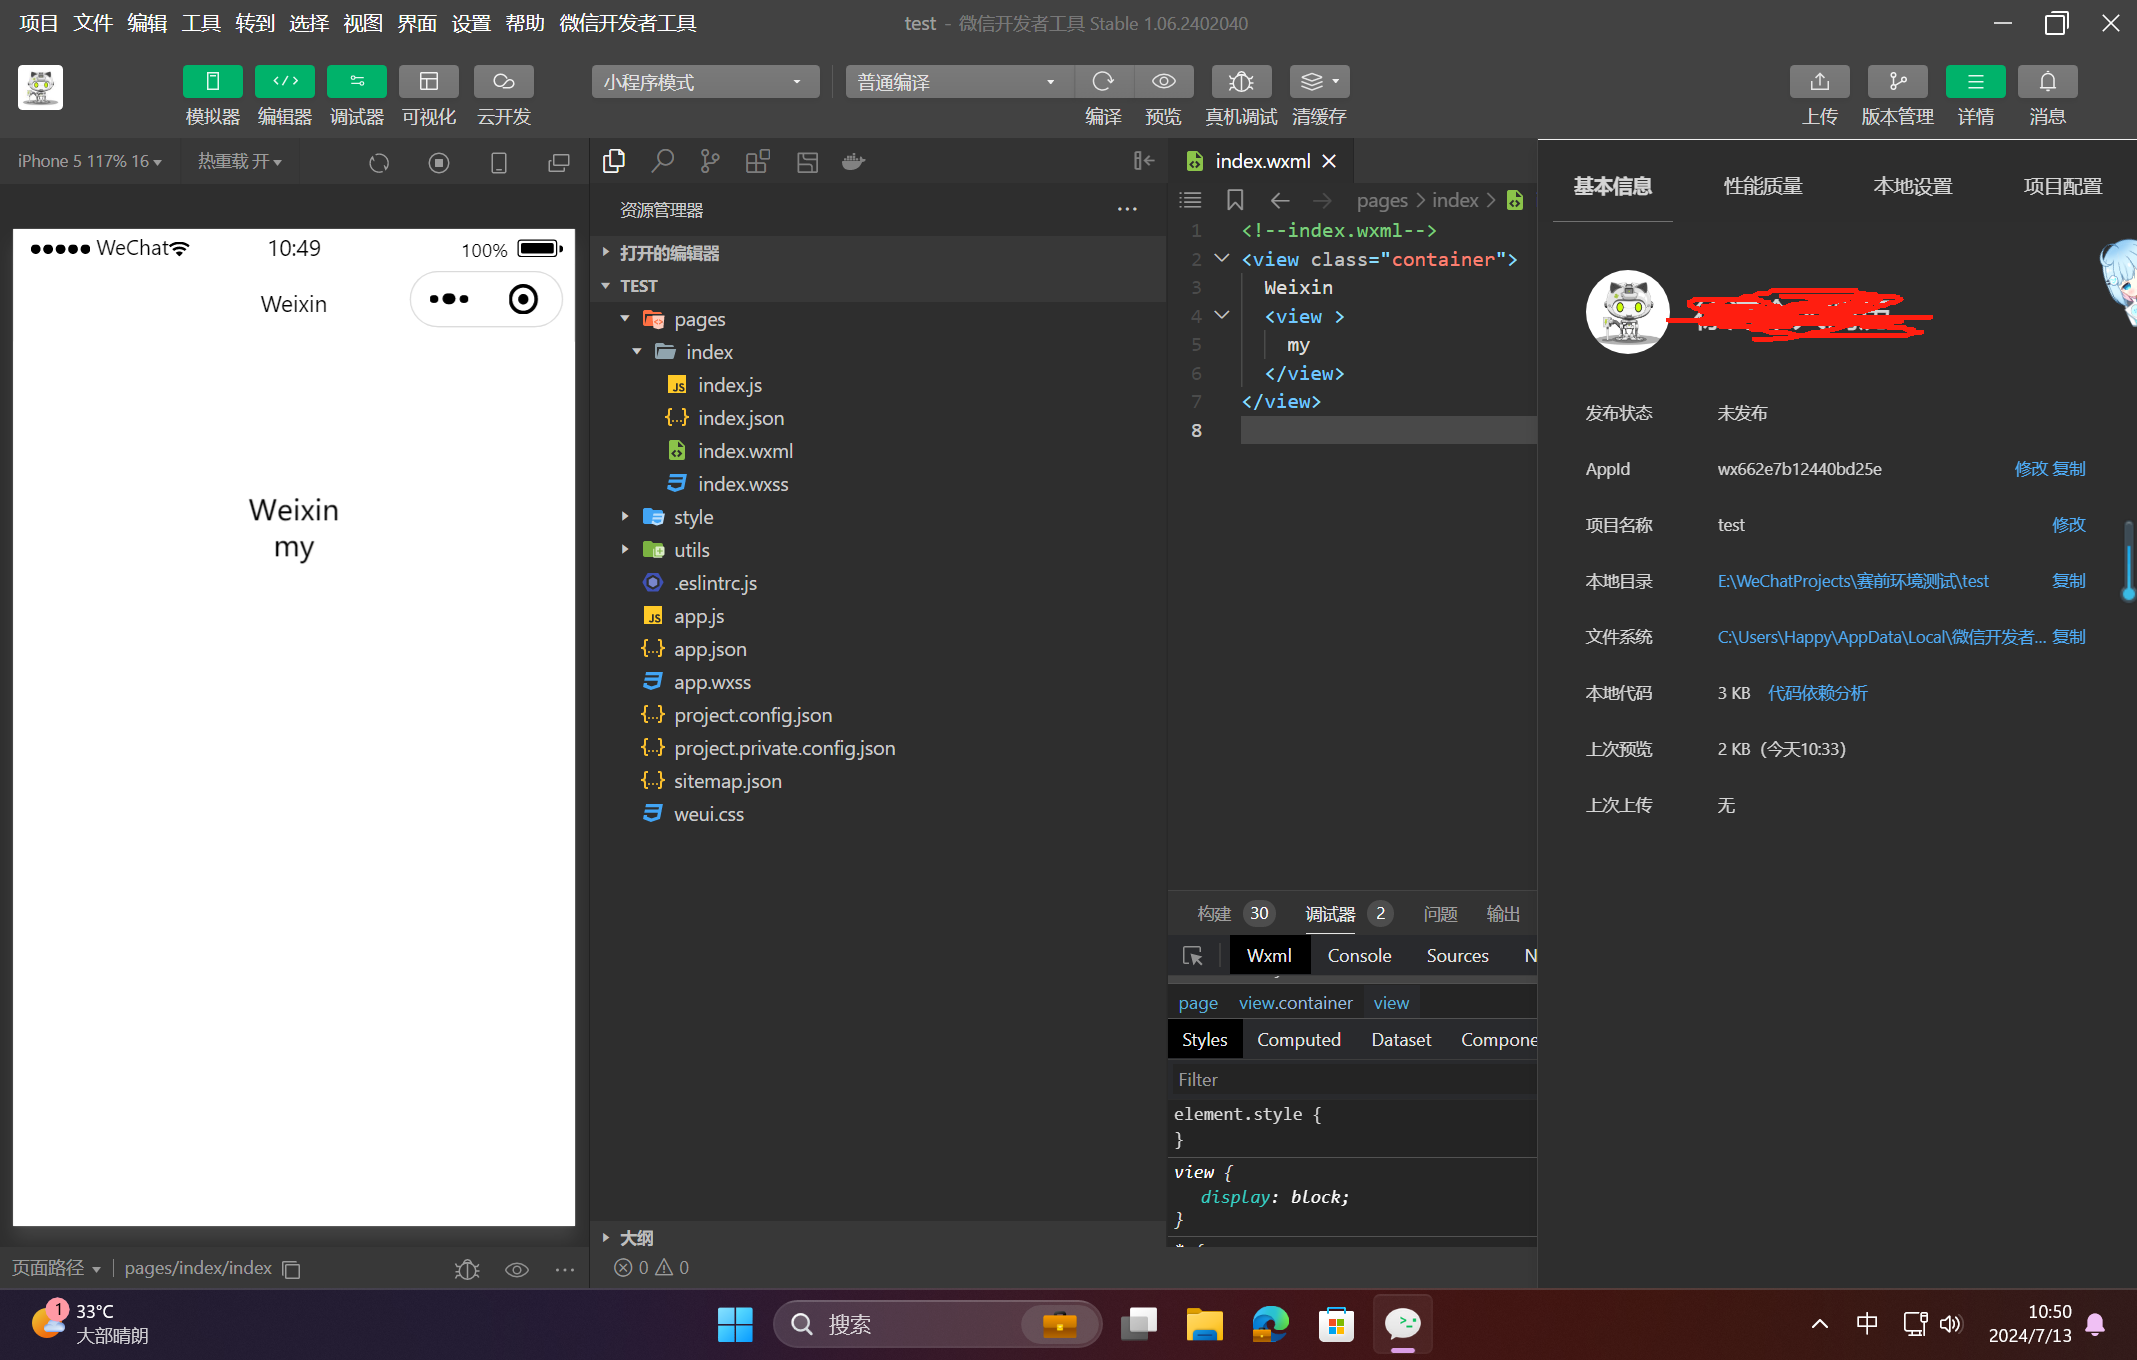The image size is (2137, 1360).
Task: Click the cloud development (云开发) icon
Action: tap(503, 82)
